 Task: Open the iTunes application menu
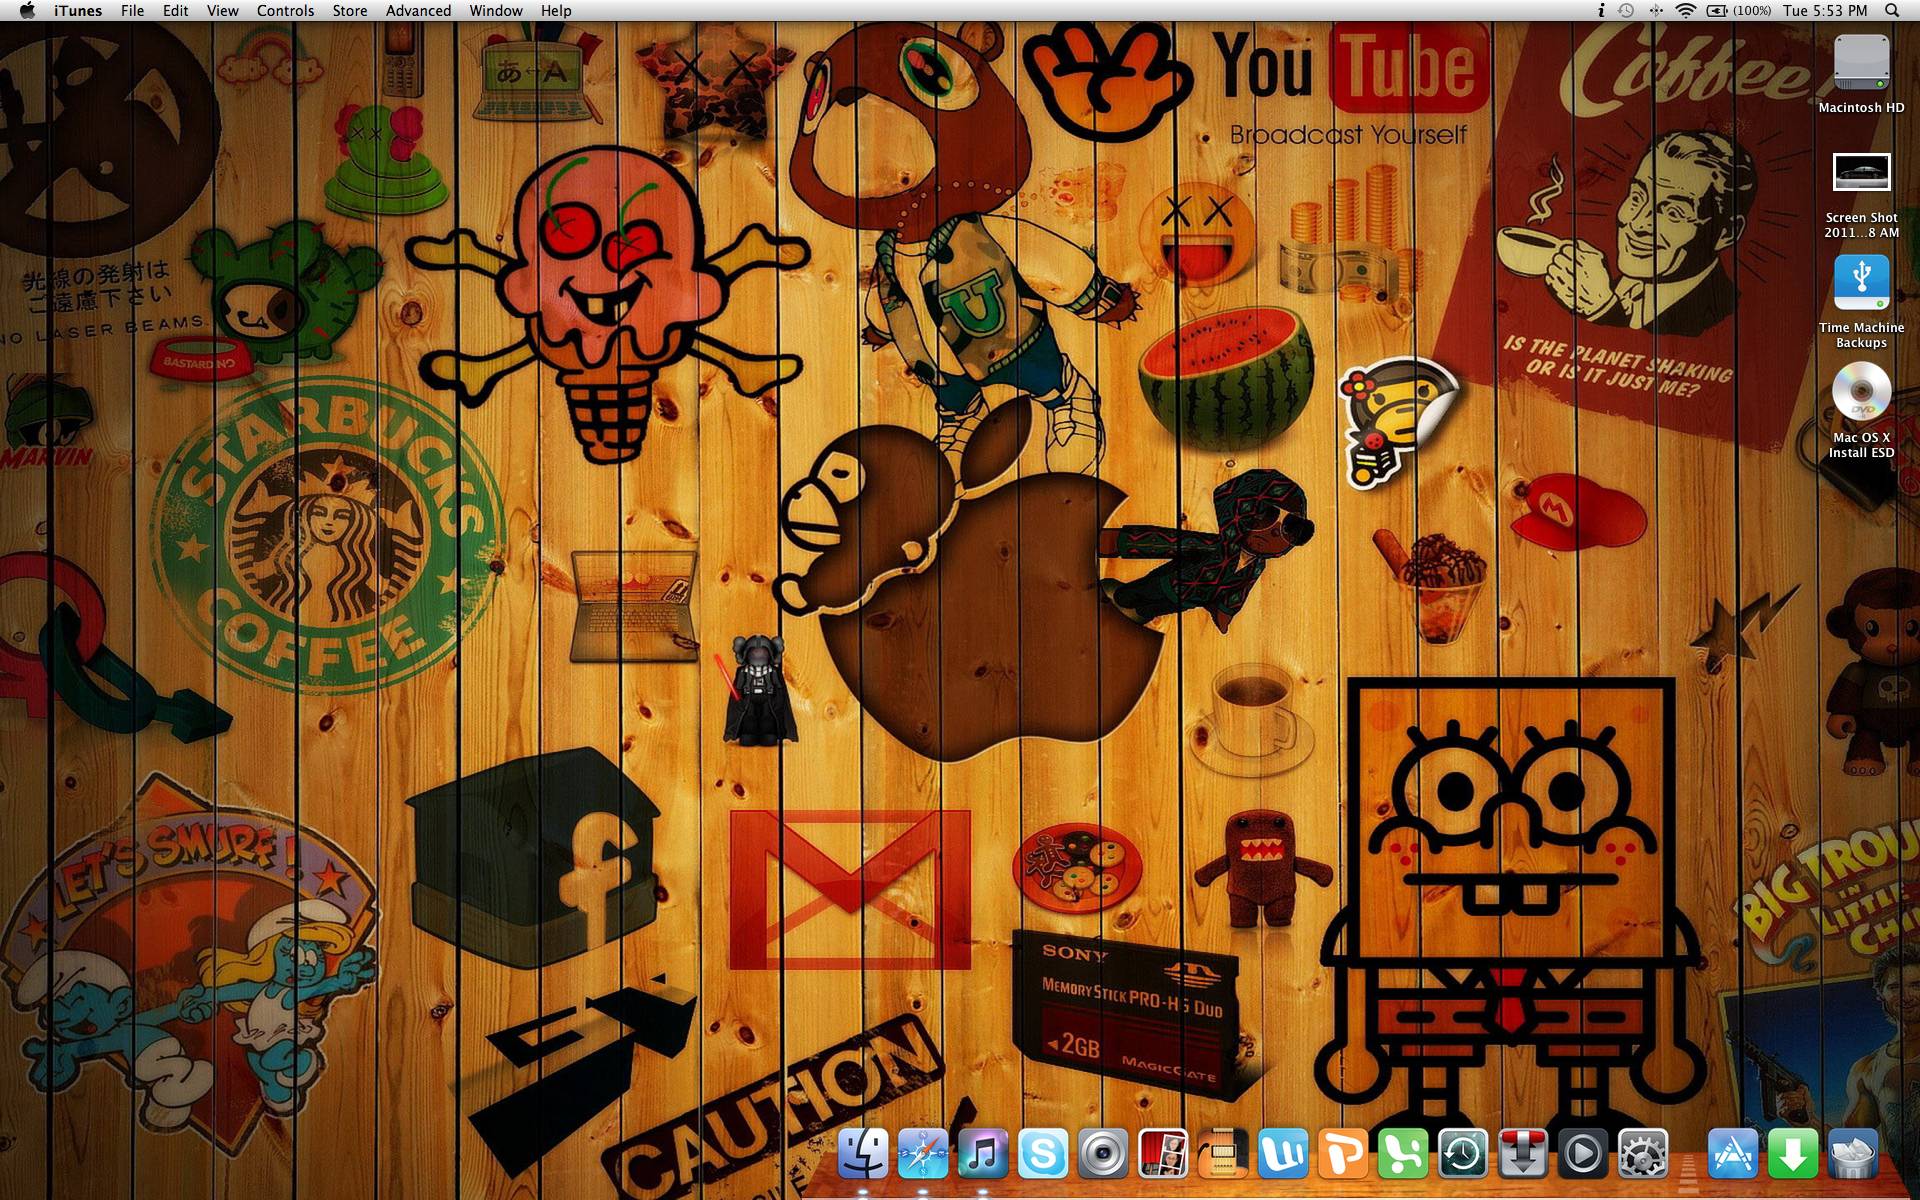pyautogui.click(x=78, y=11)
